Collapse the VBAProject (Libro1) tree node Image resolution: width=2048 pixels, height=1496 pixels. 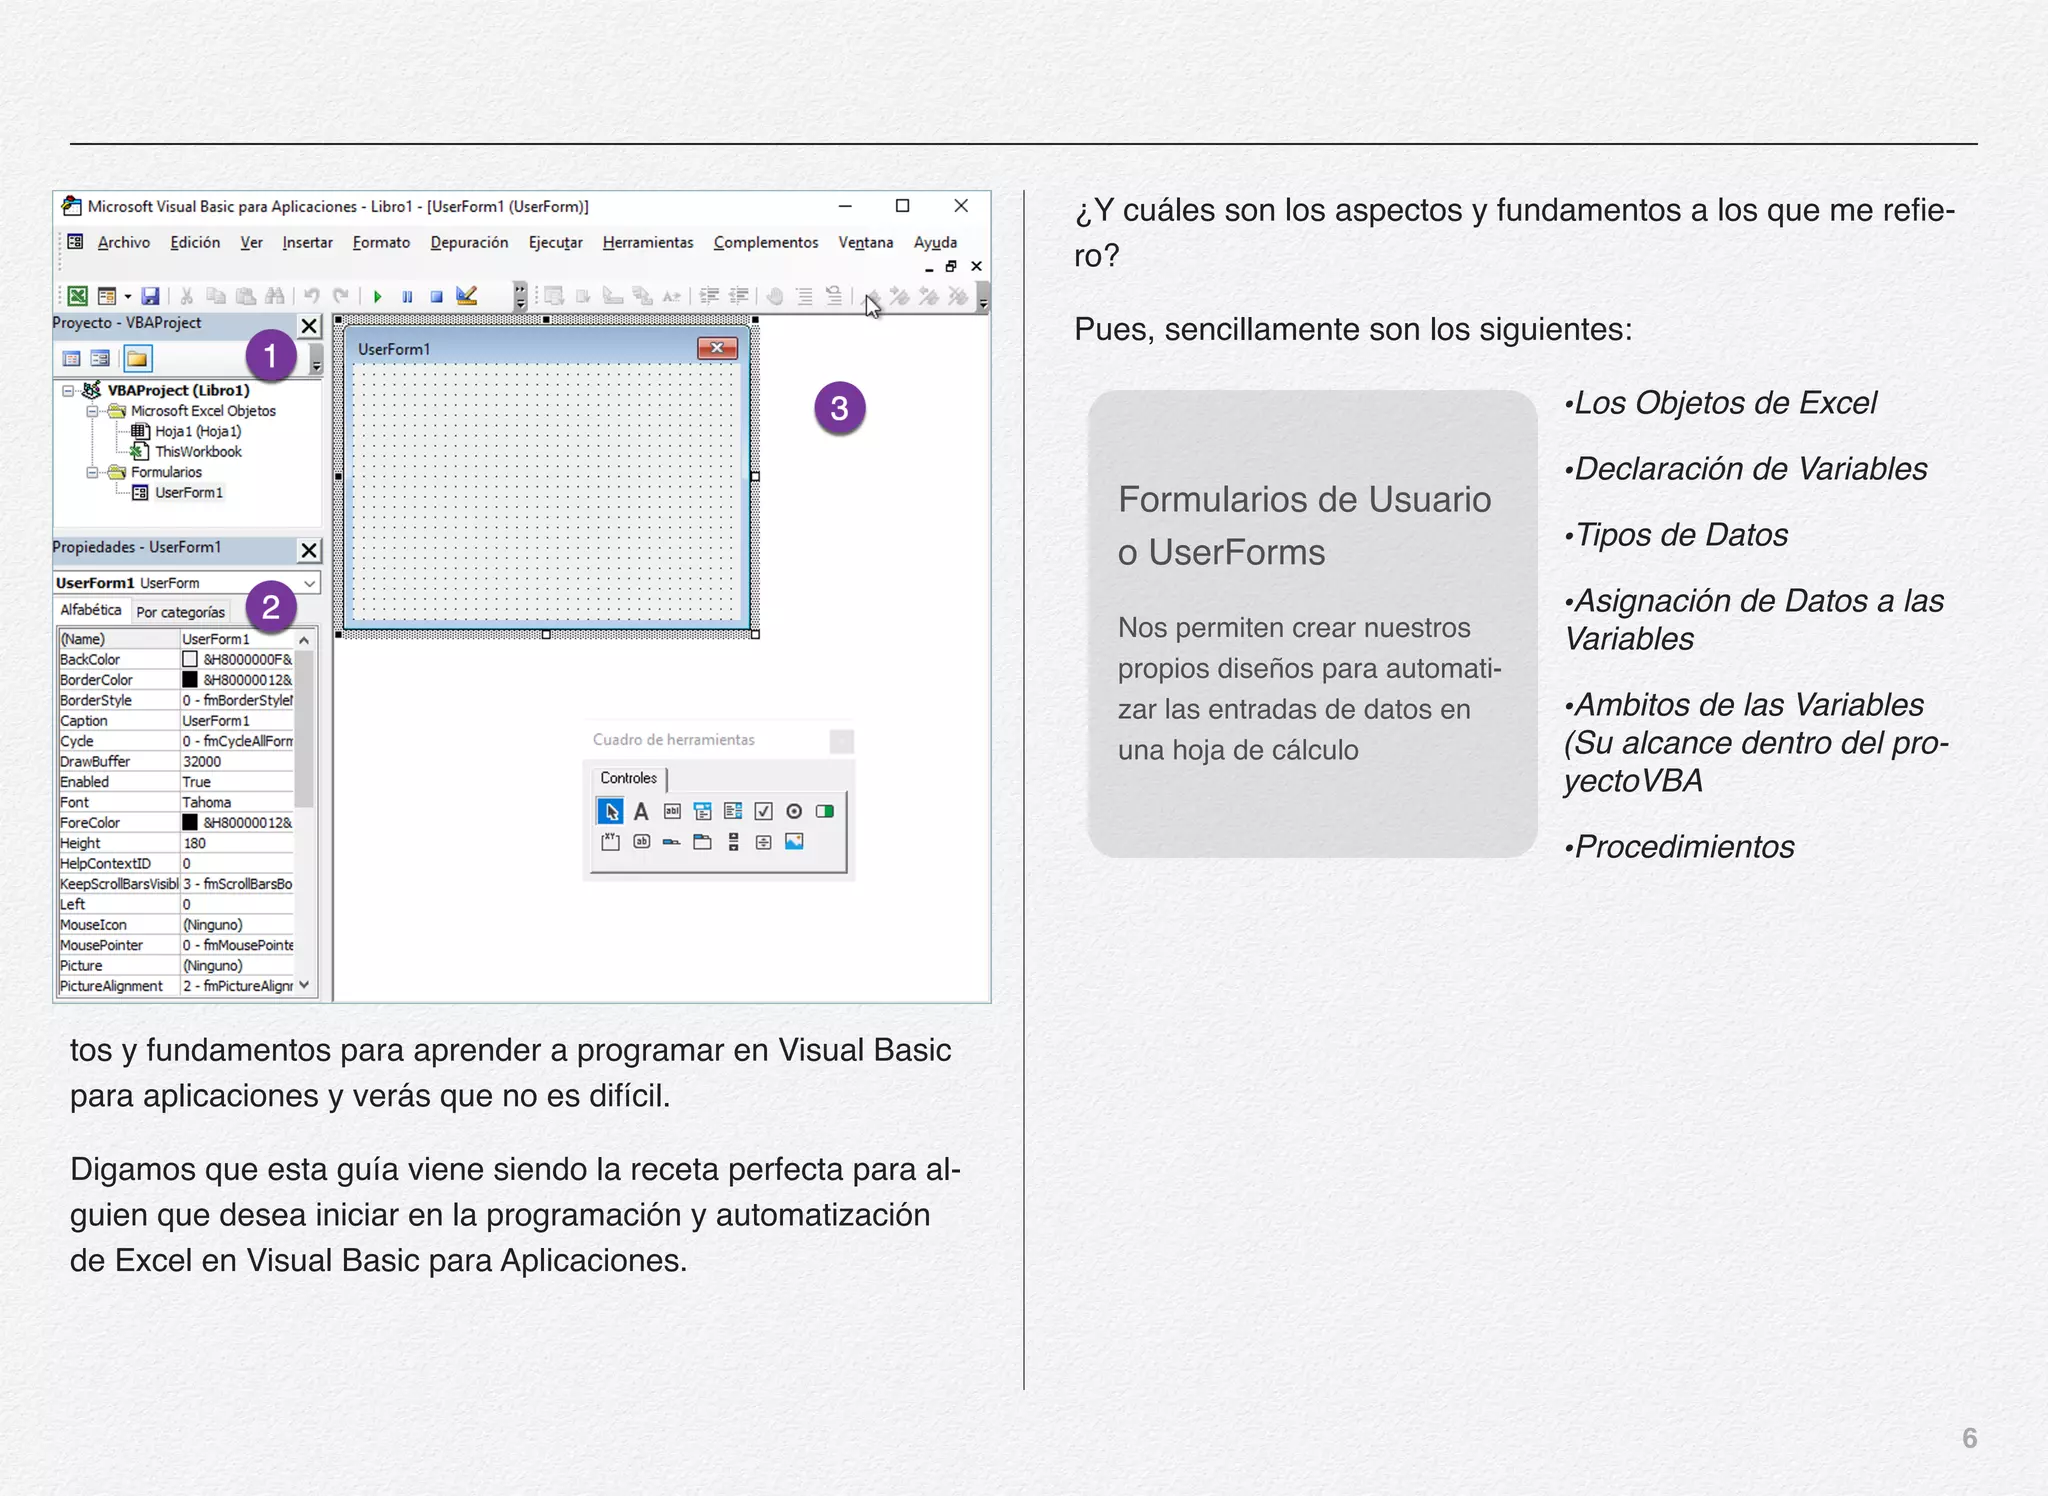68,391
